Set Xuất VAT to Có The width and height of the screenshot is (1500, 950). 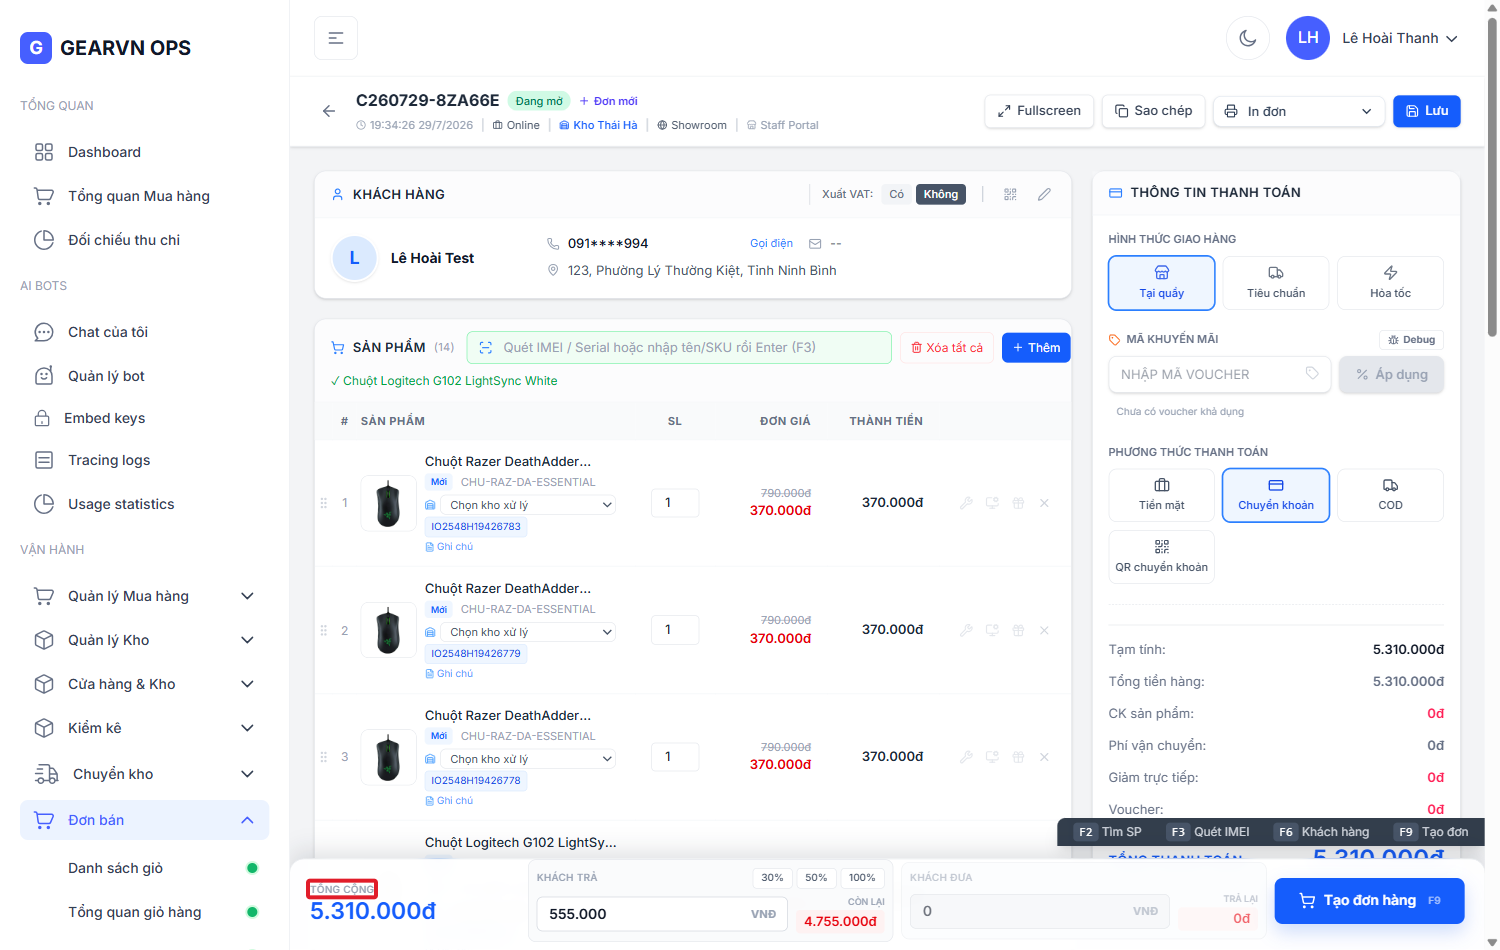click(x=897, y=194)
